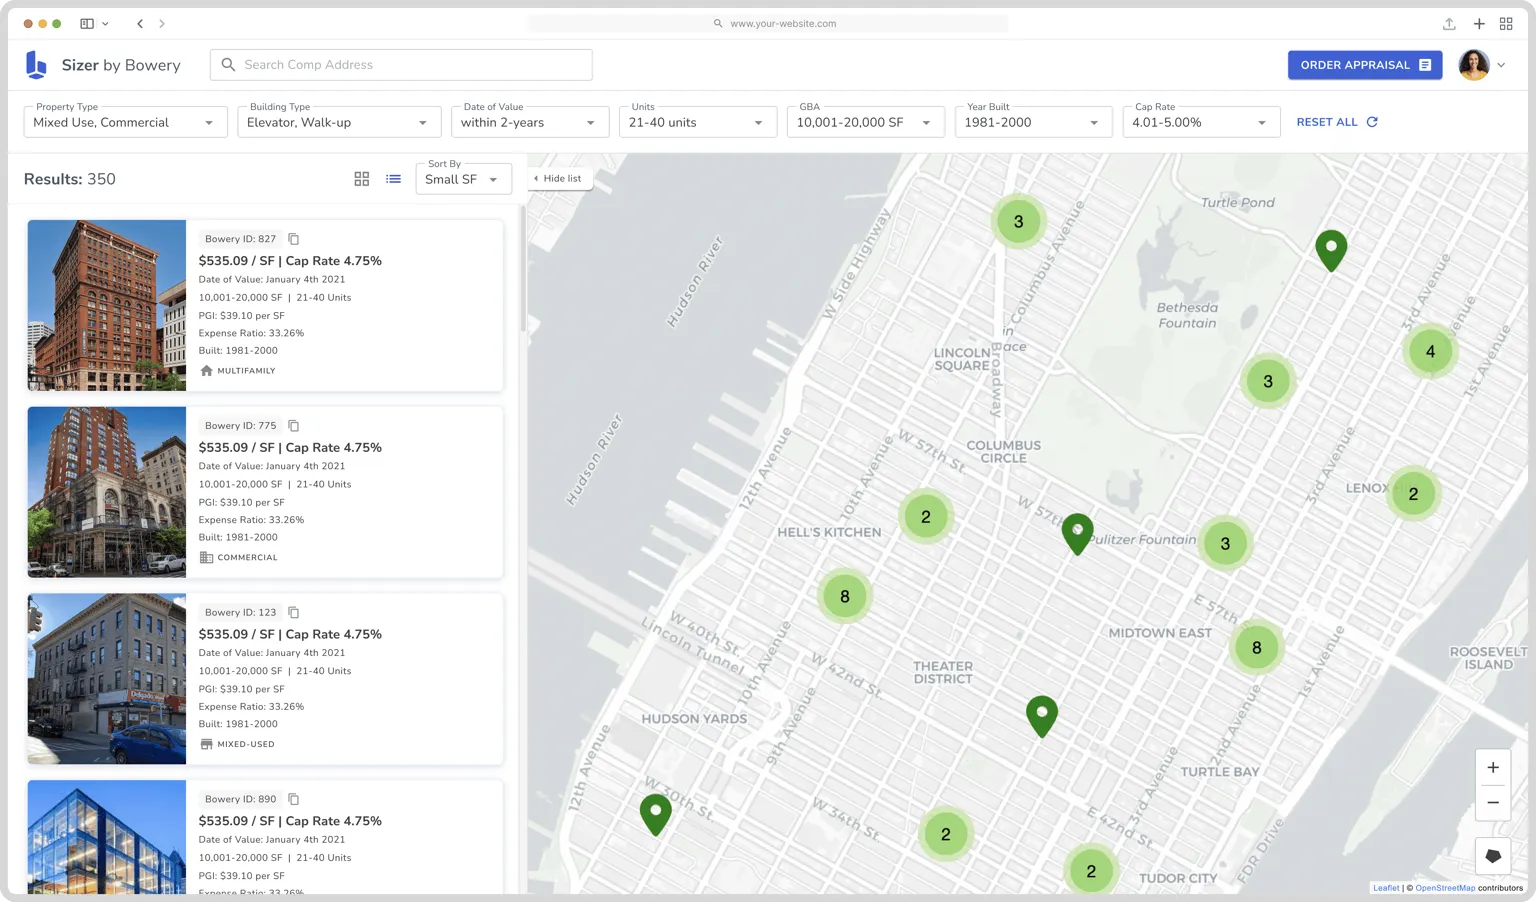
Task: Focus the Search Comp Address field
Action: coord(401,65)
